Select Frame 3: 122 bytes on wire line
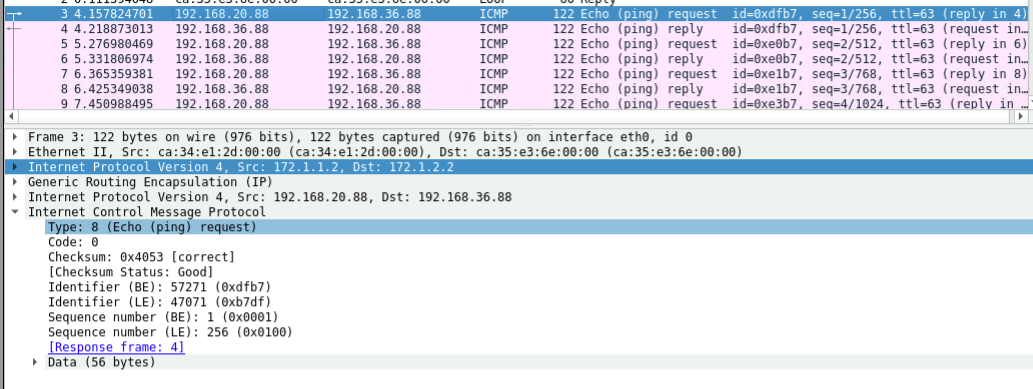This screenshot has width=1033, height=389. pyautogui.click(x=360, y=137)
